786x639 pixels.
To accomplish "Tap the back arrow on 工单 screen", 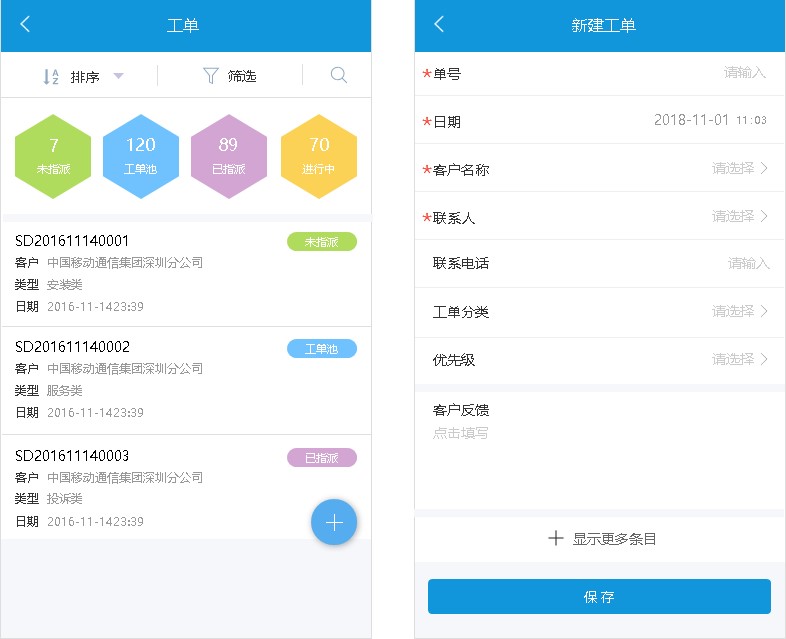I will [25, 25].
